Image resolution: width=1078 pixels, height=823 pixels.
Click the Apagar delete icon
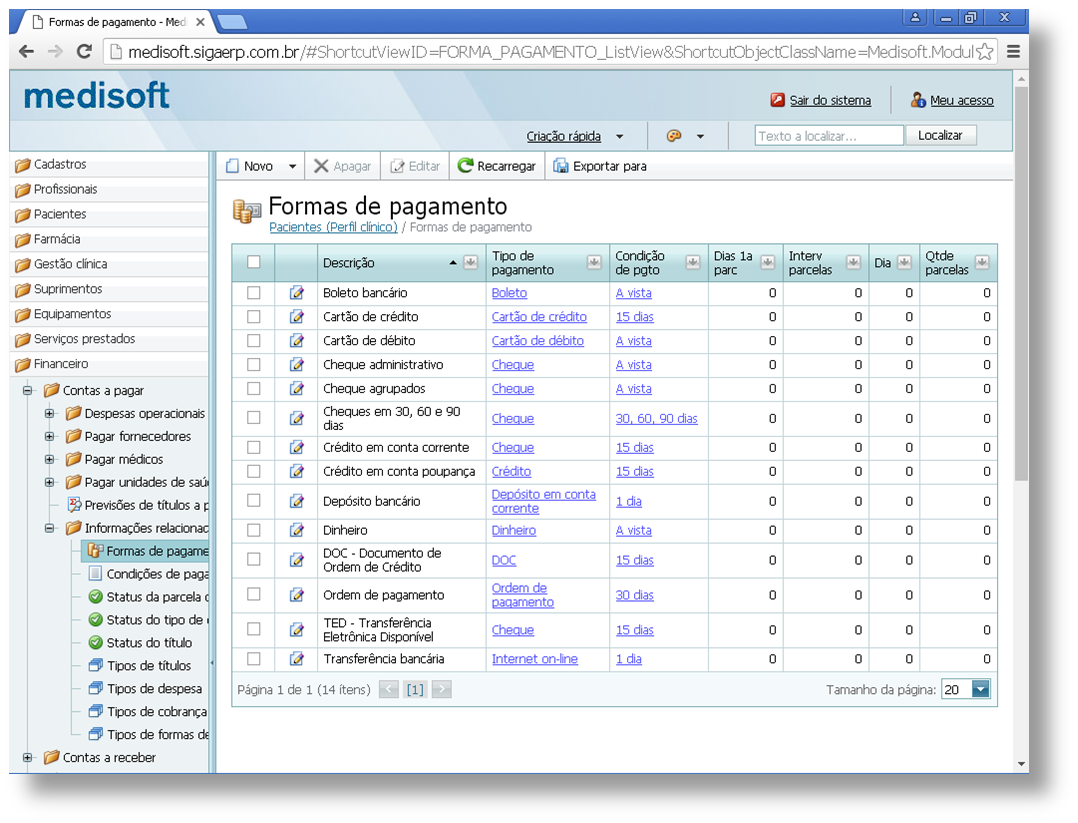(x=320, y=166)
